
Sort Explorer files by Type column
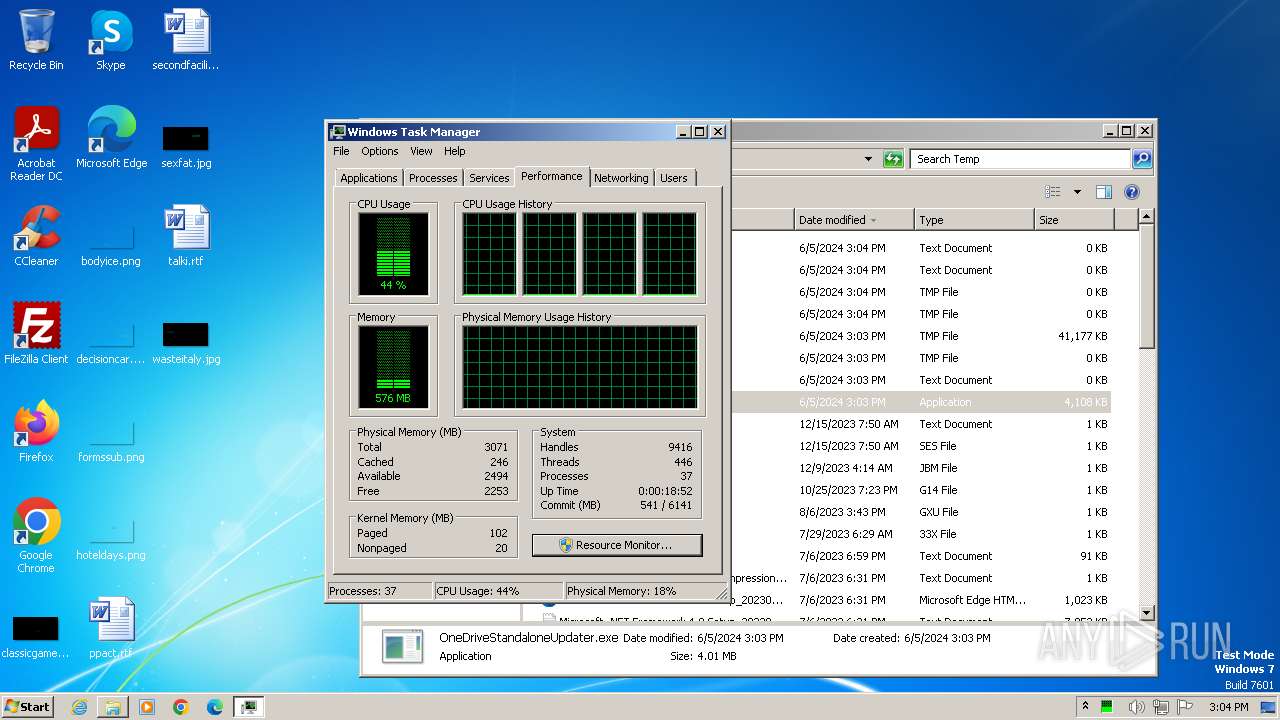pyautogui.click(x=973, y=220)
